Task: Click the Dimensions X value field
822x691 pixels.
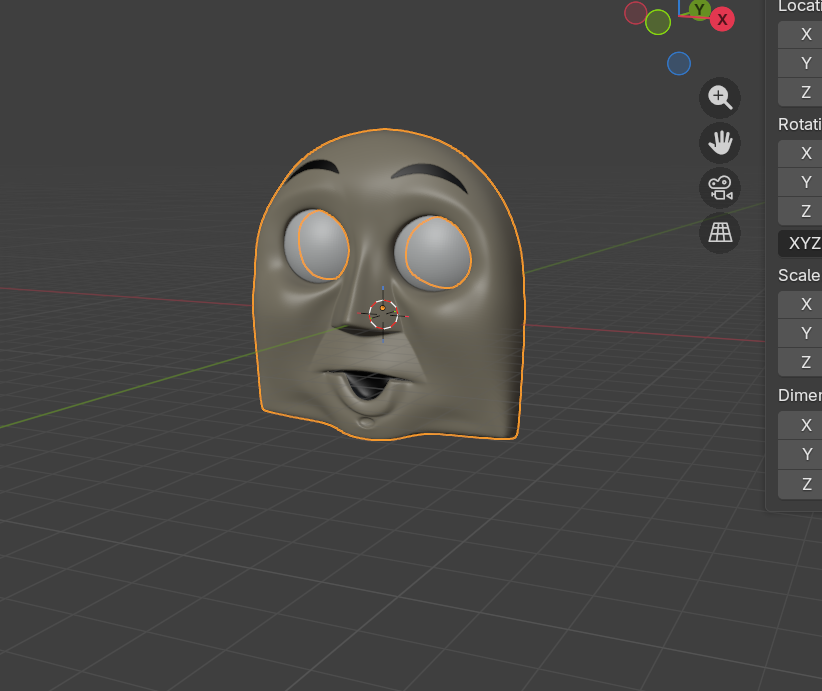Action: tap(800, 425)
